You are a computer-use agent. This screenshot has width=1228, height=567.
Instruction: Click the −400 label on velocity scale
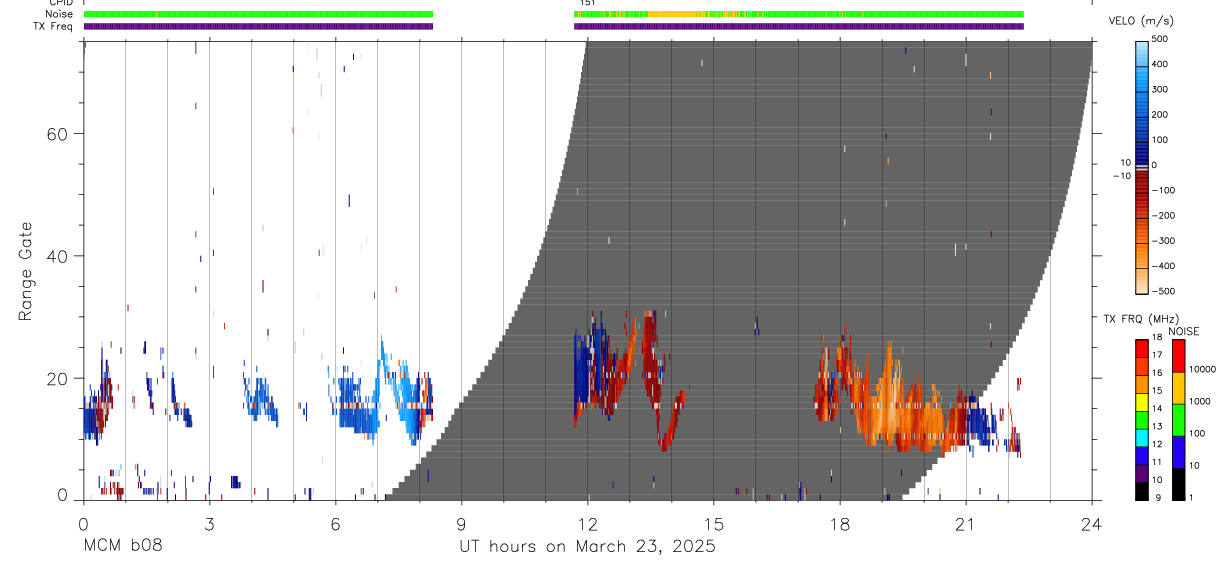point(1162,266)
